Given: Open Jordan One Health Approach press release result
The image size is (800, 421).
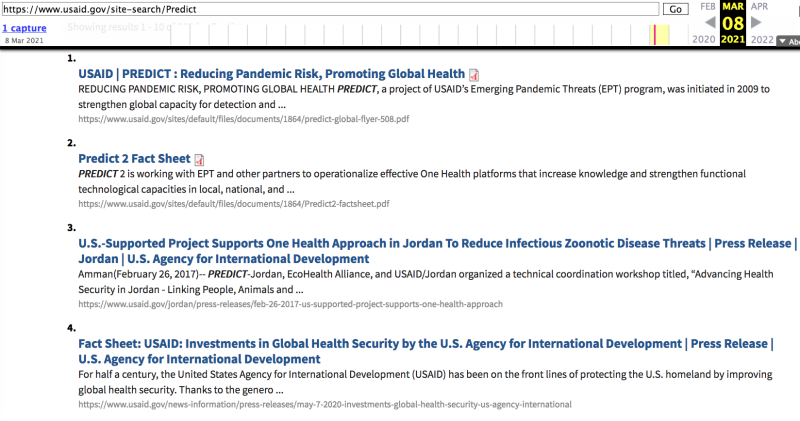Looking at the screenshot, I should click(x=437, y=251).
